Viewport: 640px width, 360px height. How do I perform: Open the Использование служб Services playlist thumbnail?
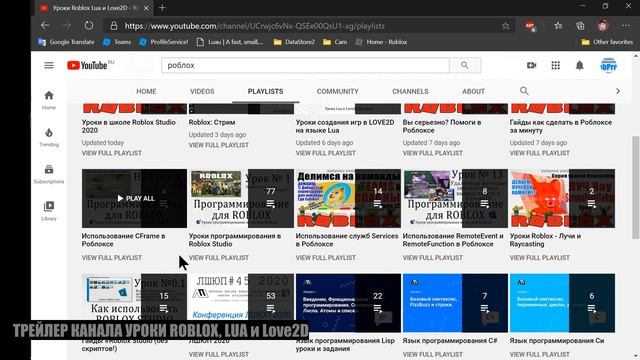tap(348, 198)
